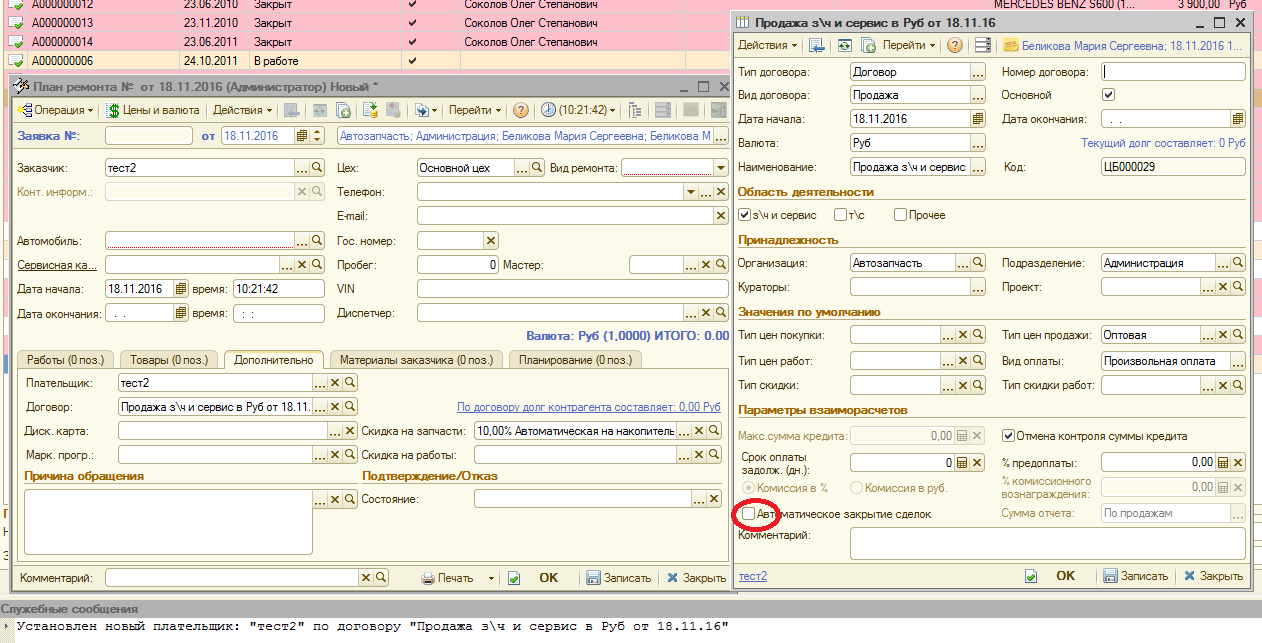
Task: Open calendar for Дата начала in План ремонта
Action: [x=181, y=288]
